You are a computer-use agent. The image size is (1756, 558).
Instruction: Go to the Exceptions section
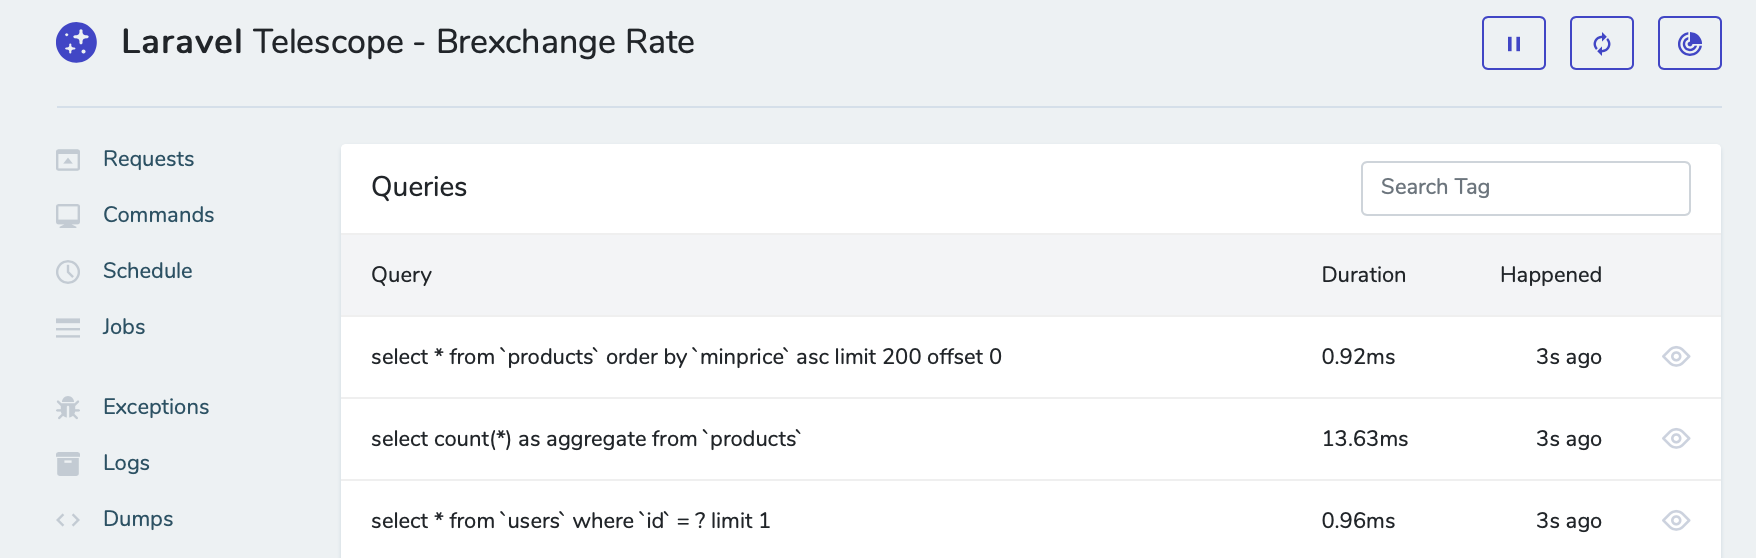tap(156, 407)
